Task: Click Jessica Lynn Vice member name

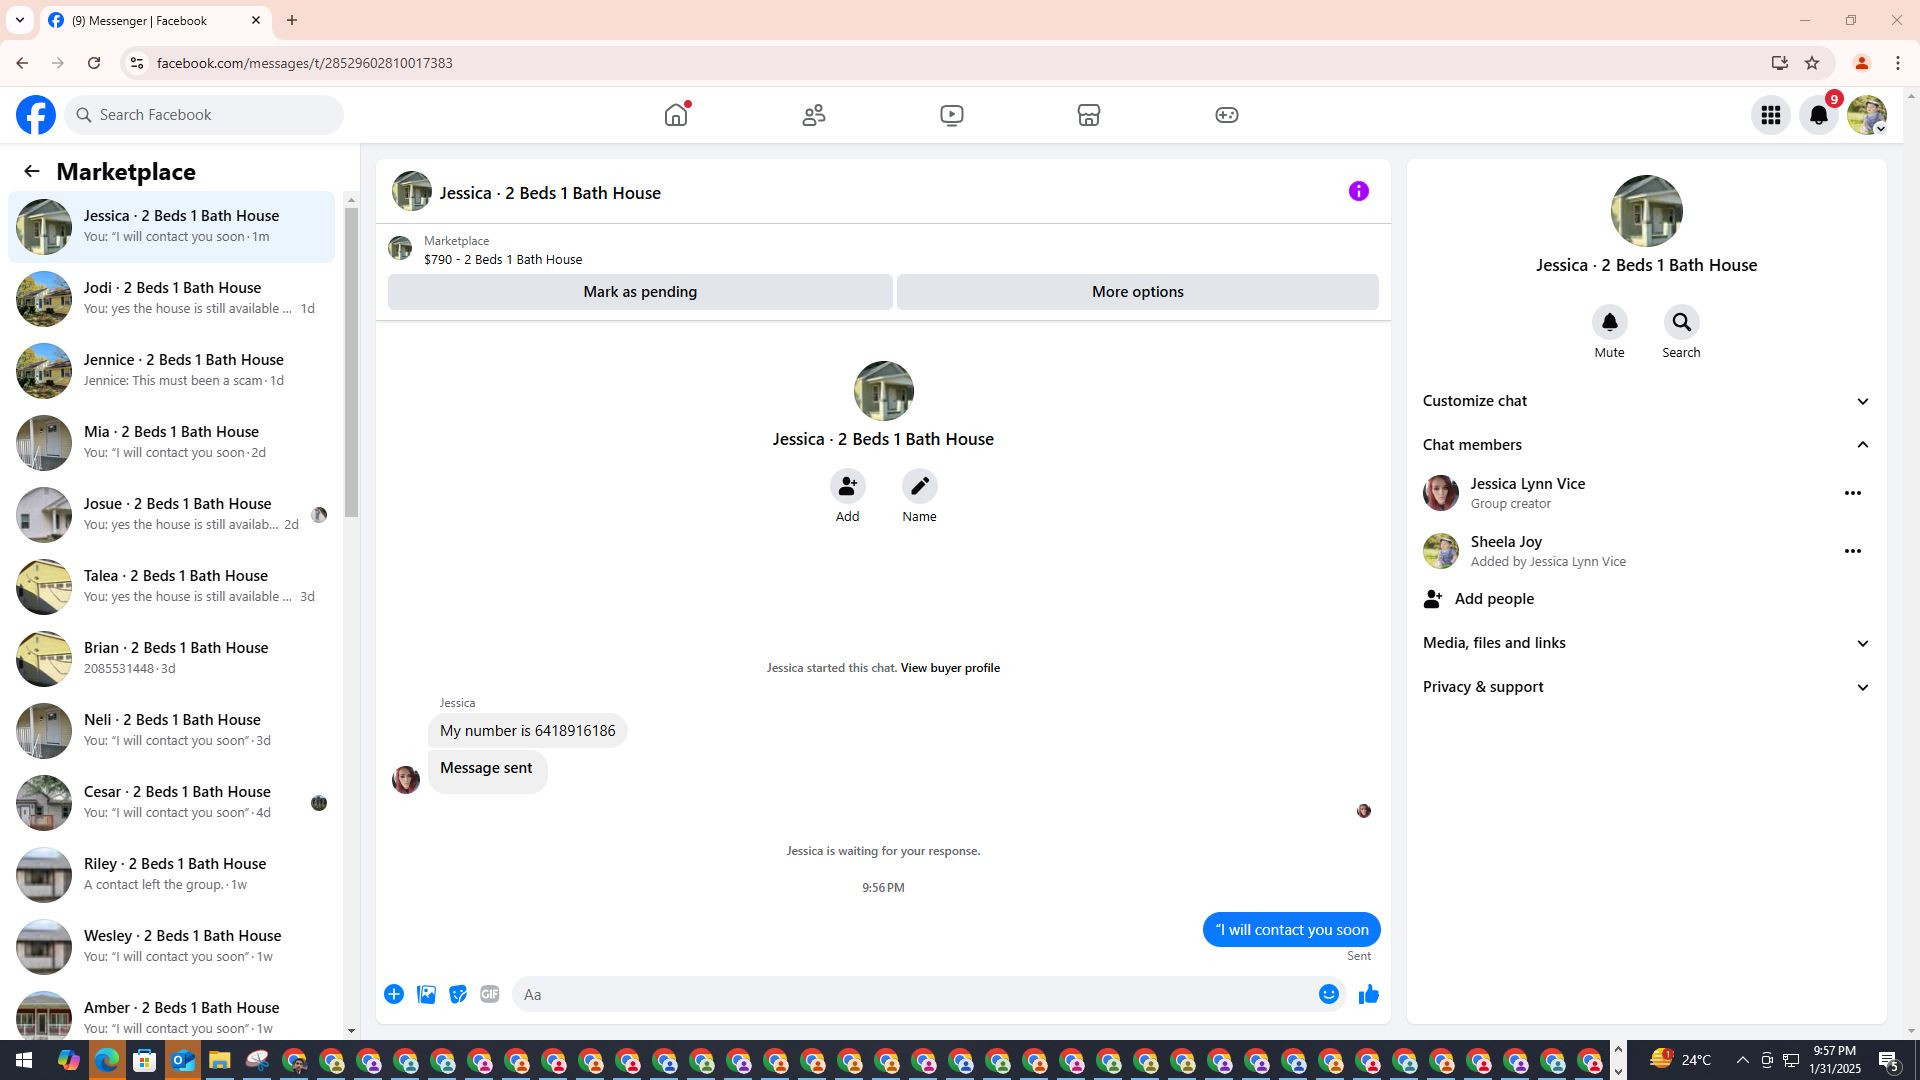Action: [1527, 484]
